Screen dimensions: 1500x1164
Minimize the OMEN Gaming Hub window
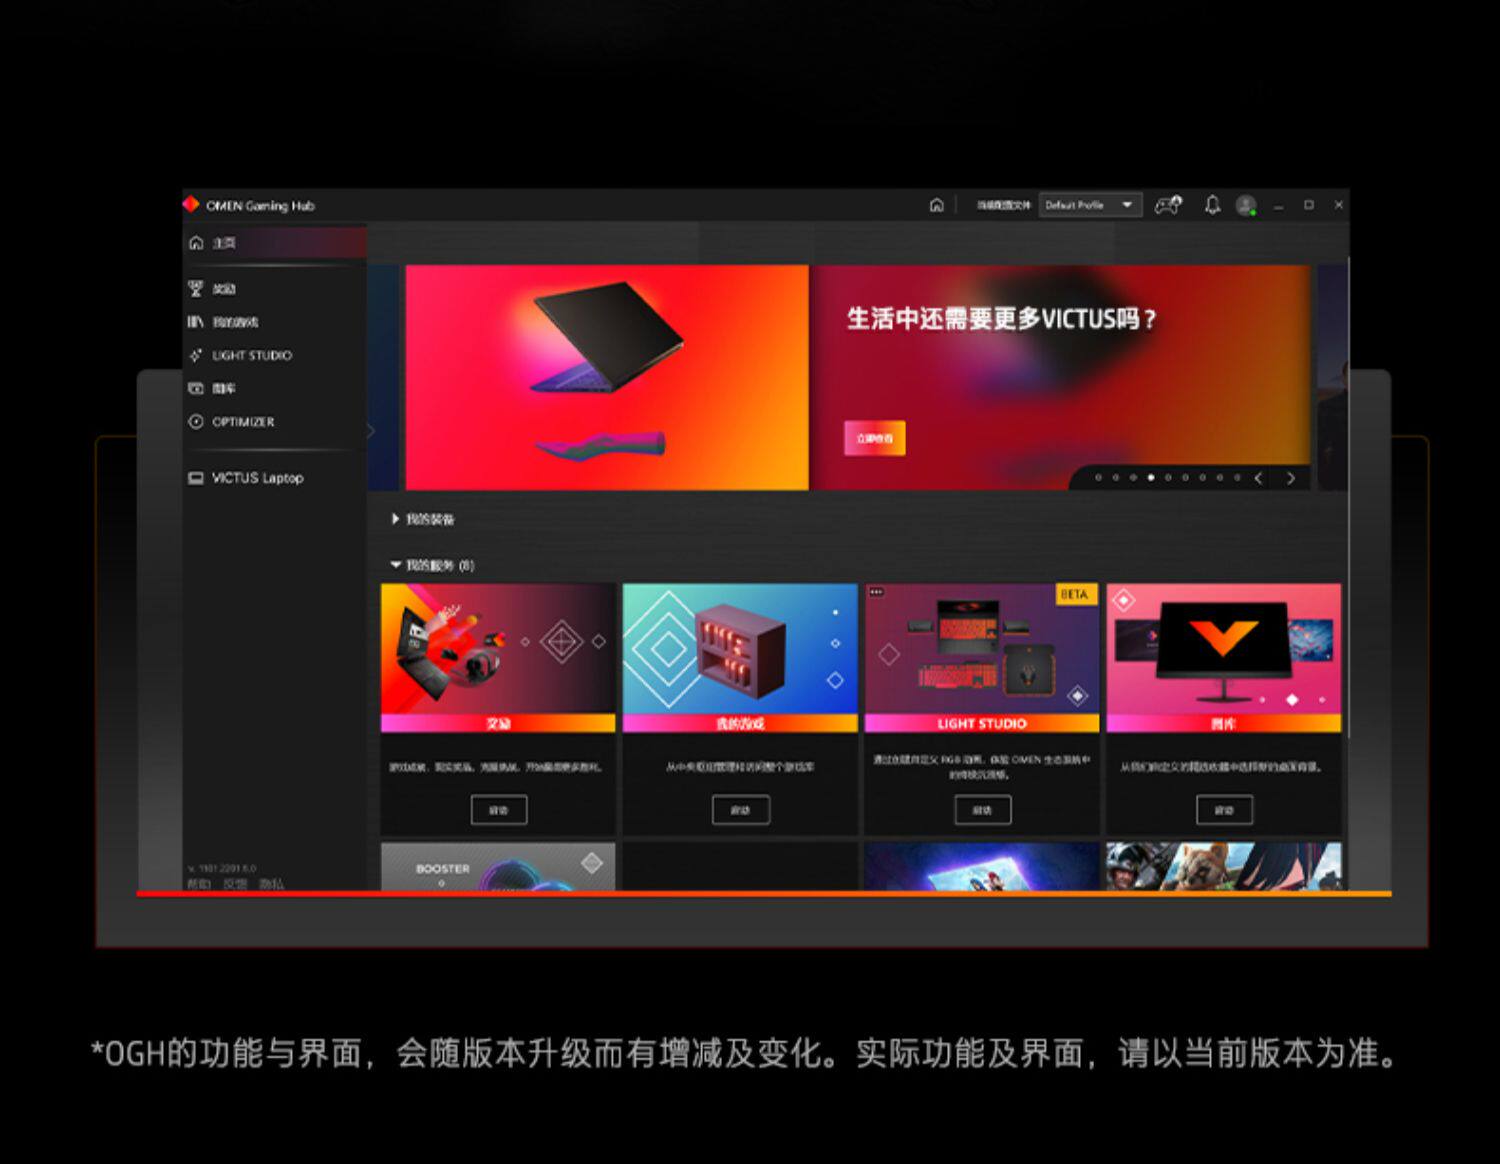click(x=1278, y=206)
